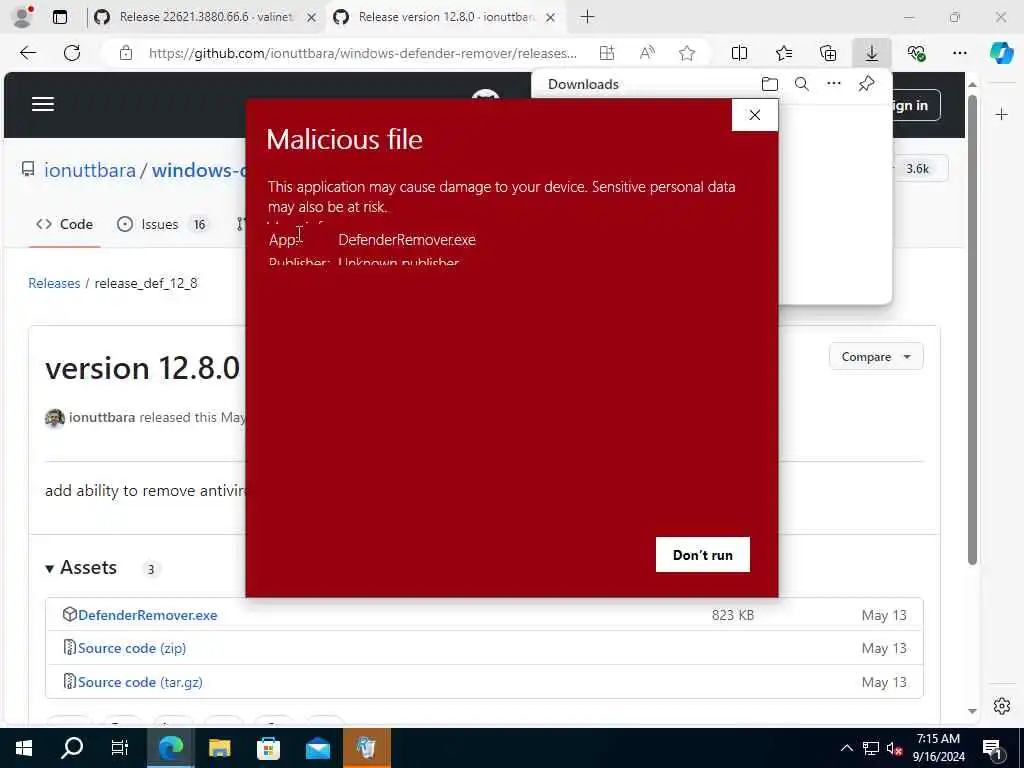Open GitHub hamburger navigation menu
This screenshot has height=768, width=1024.
43,104
